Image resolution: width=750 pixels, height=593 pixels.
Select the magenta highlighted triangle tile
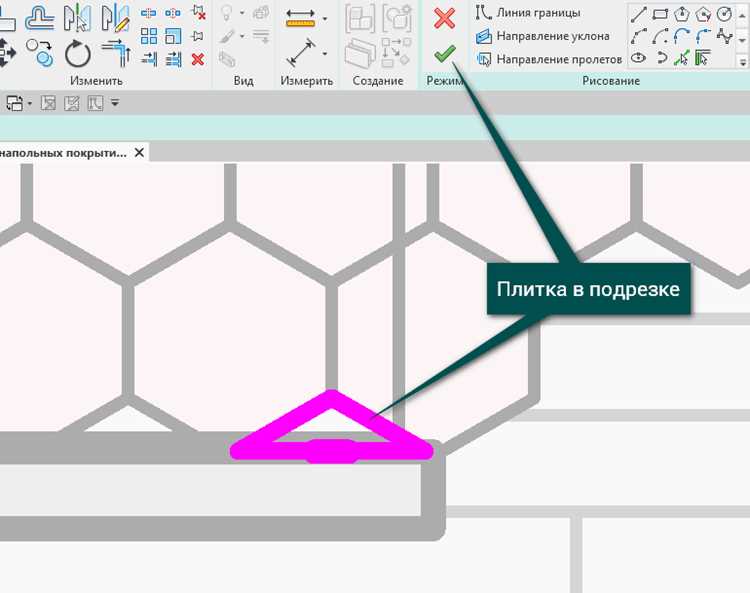pyautogui.click(x=331, y=427)
